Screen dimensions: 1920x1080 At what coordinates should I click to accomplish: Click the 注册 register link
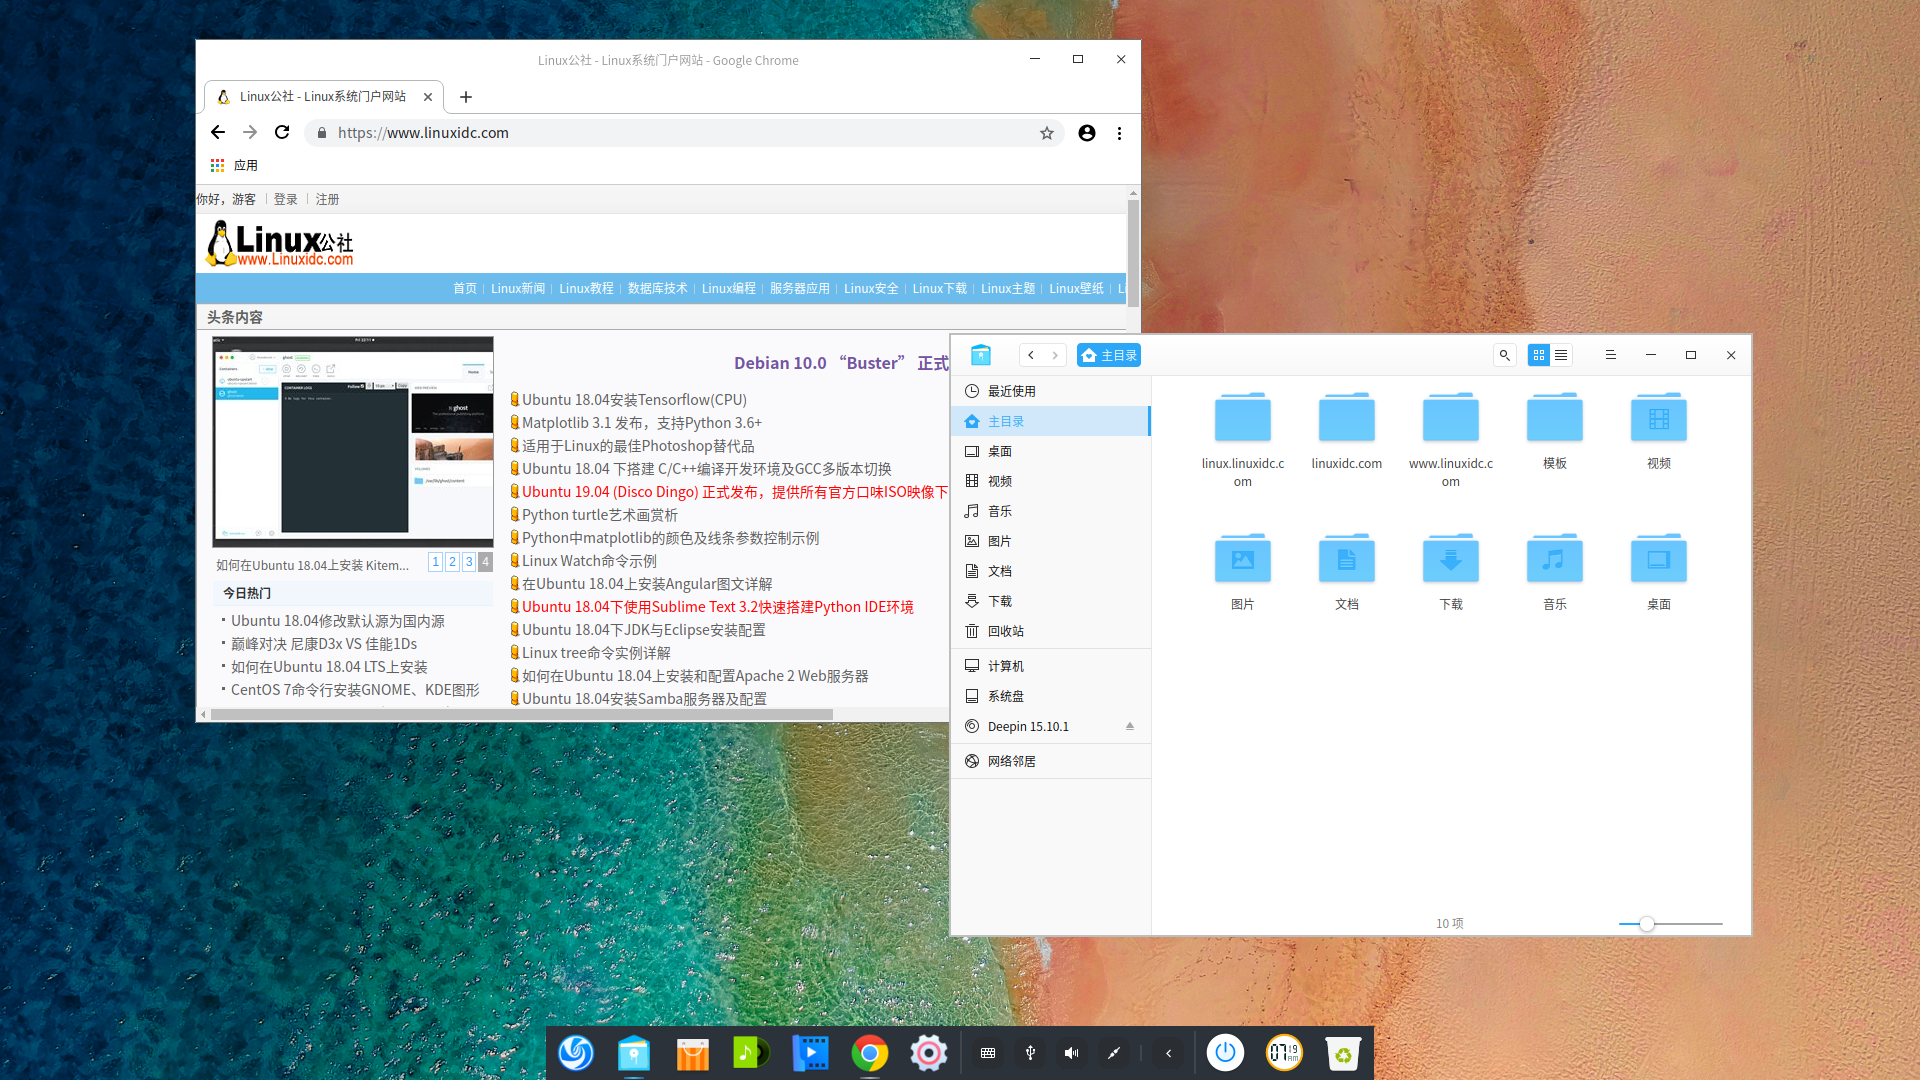(x=328, y=199)
